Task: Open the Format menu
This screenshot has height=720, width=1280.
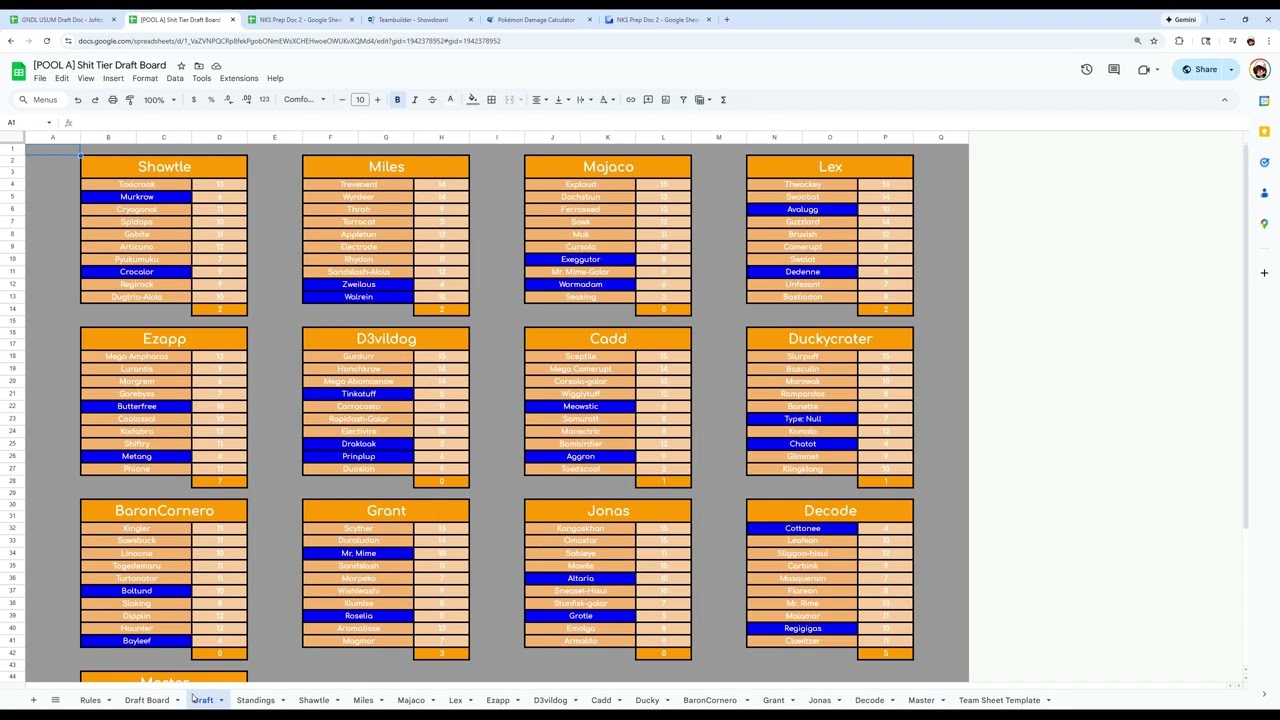Action: point(145,79)
